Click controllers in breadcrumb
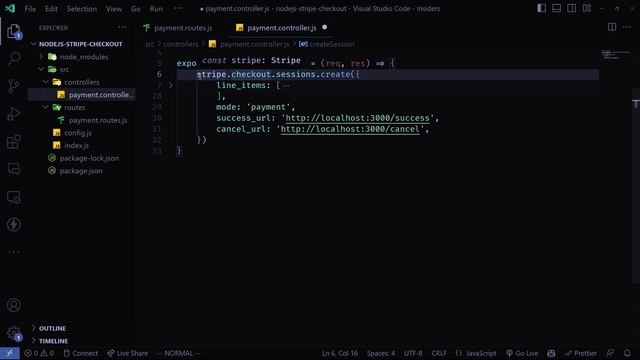This screenshot has height=360, width=640. pos(180,44)
